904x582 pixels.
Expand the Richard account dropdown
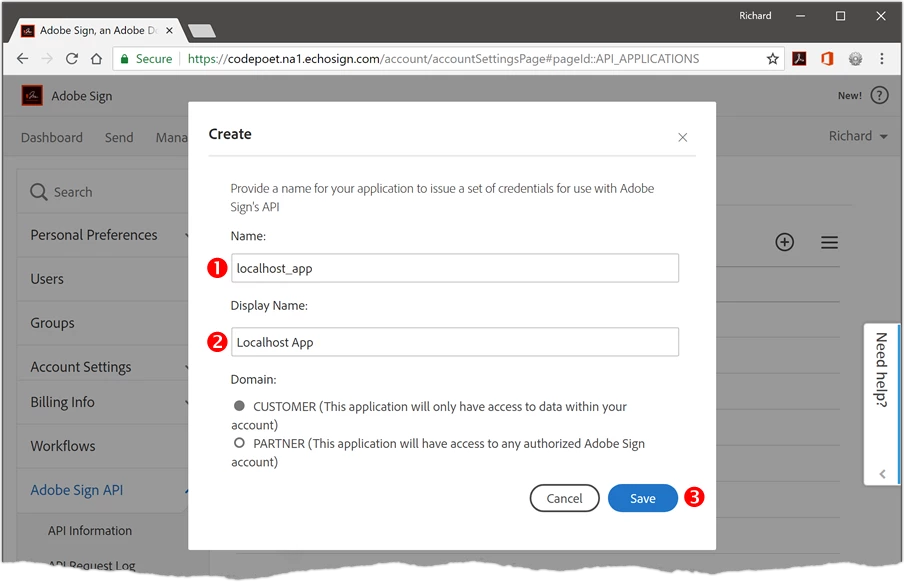857,136
